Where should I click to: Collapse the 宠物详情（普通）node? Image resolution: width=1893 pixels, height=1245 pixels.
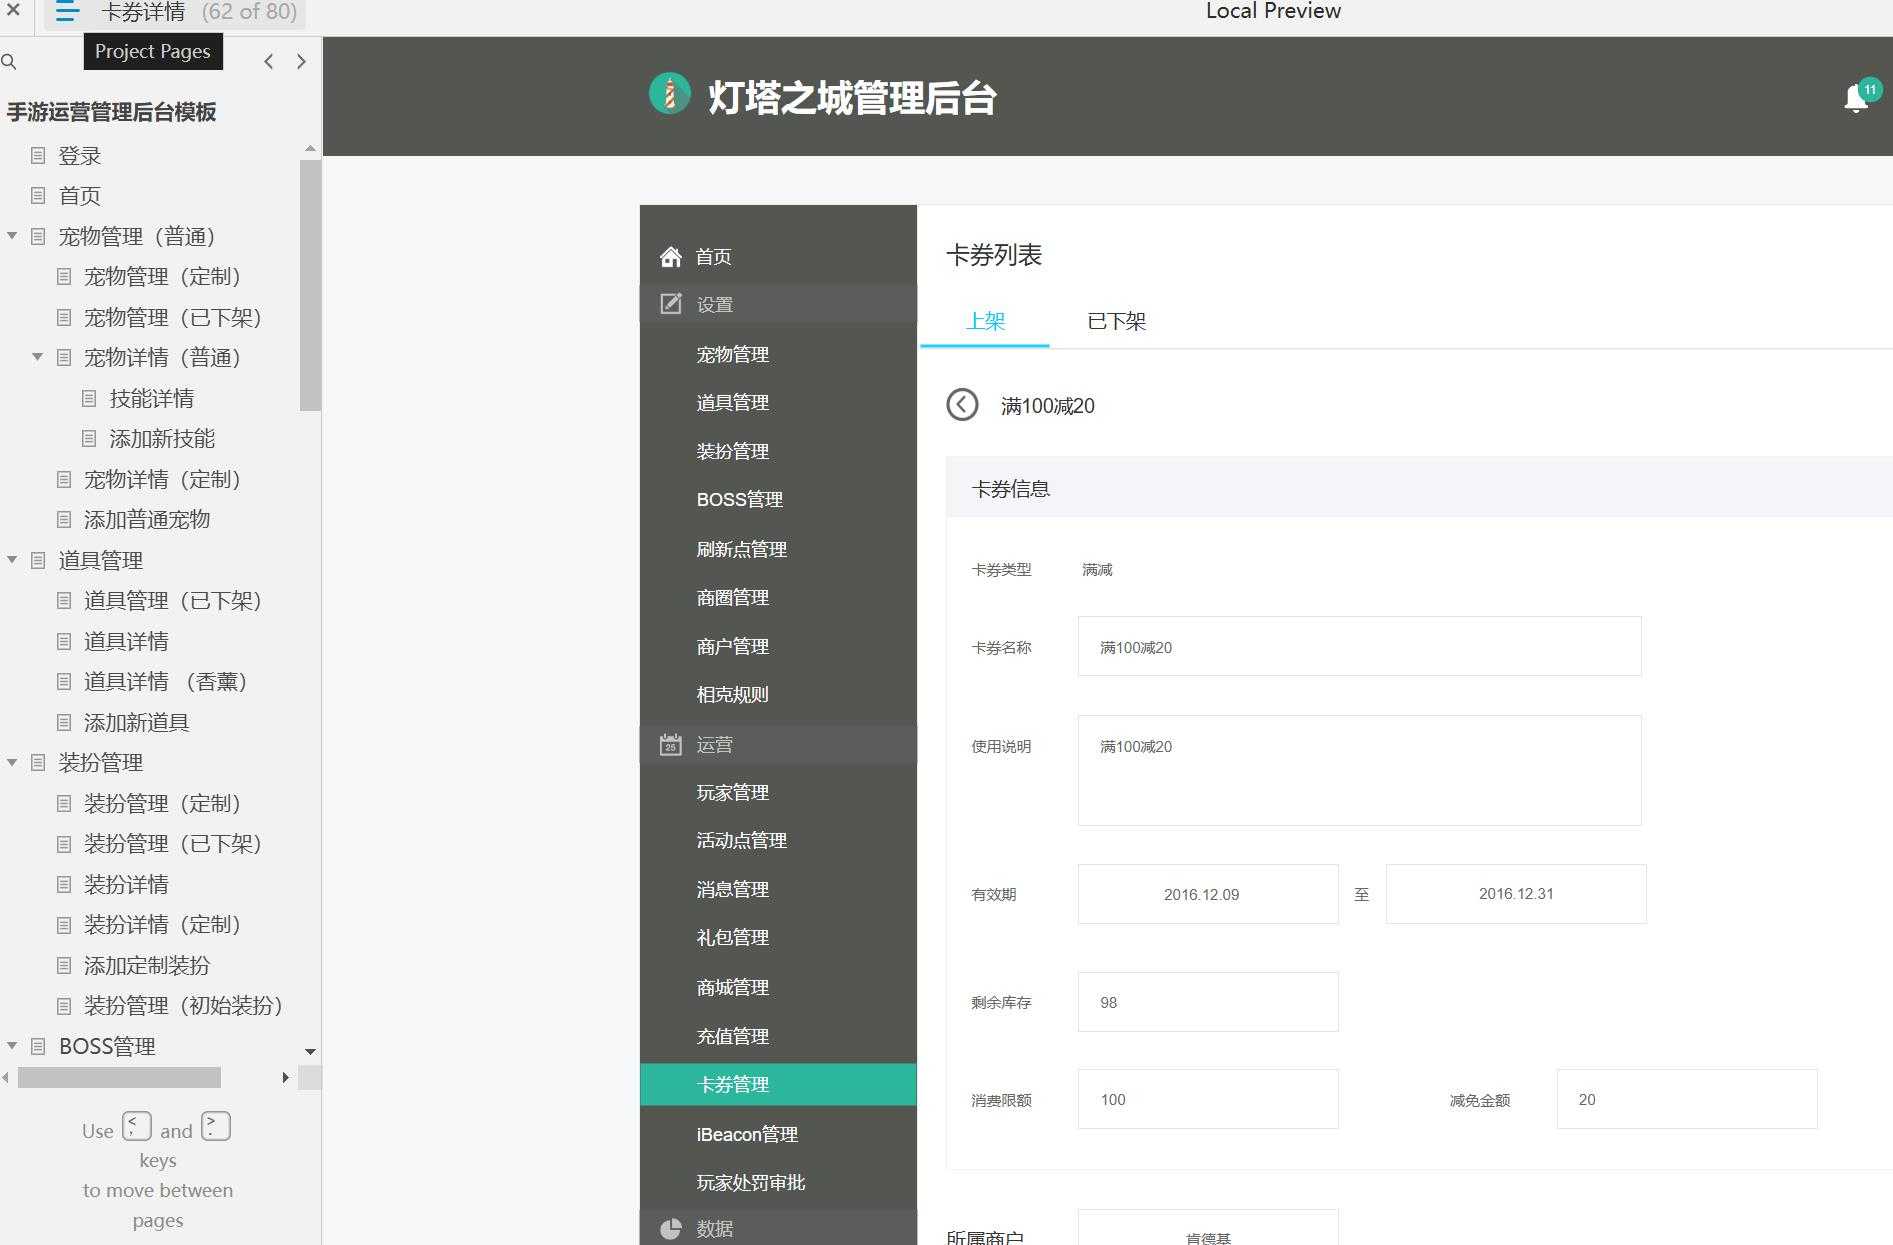tap(37, 357)
